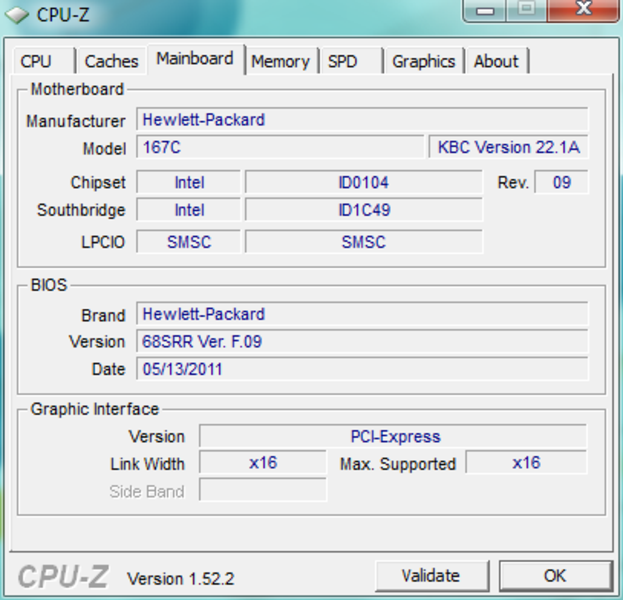The height and width of the screenshot is (600, 623).
Task: Click the OK button
Action: click(555, 576)
